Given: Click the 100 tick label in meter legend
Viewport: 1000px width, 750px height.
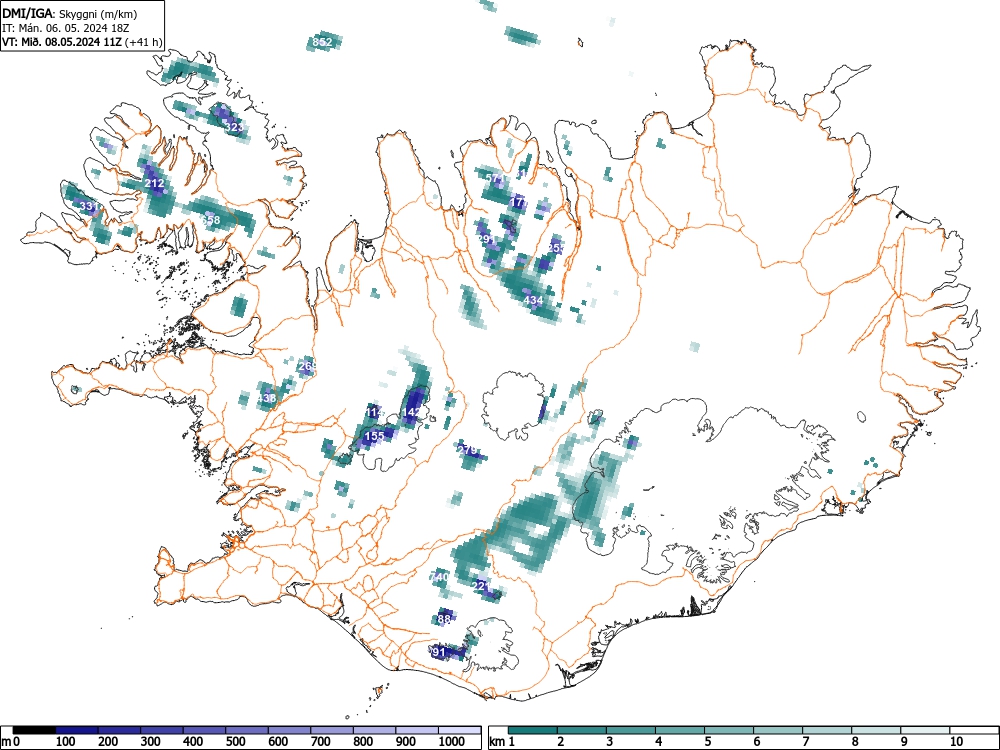Looking at the screenshot, I should click(x=66, y=742).
